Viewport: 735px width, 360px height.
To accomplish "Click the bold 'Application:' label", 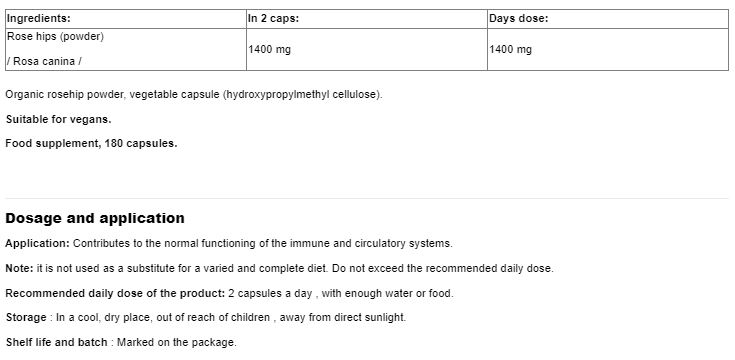I will 38,244.
